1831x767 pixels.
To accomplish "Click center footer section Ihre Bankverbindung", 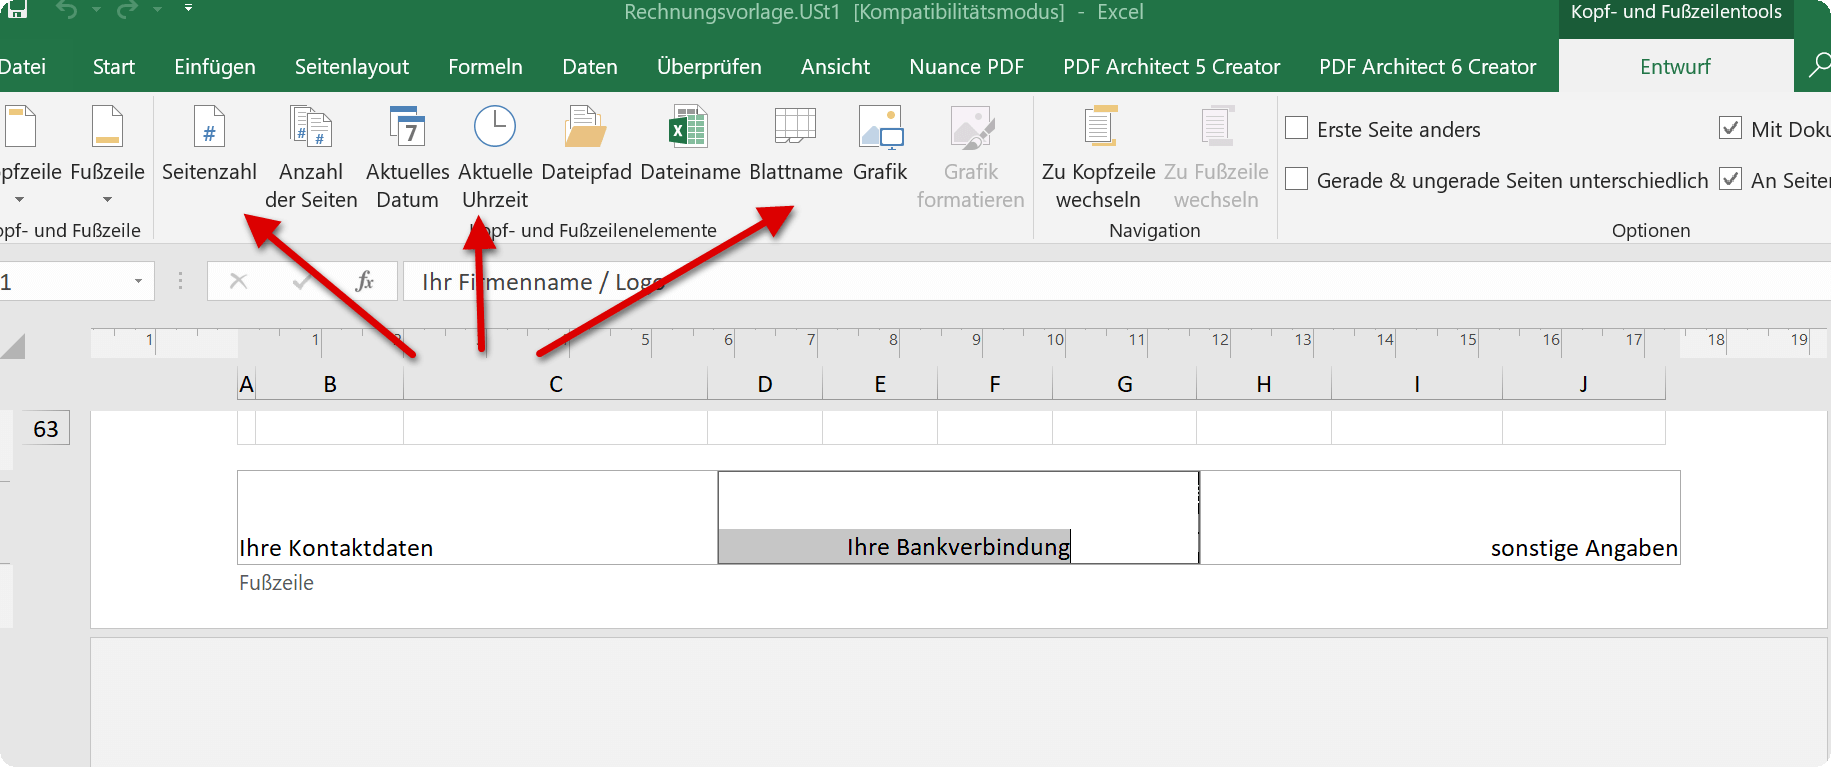I will [x=958, y=517].
